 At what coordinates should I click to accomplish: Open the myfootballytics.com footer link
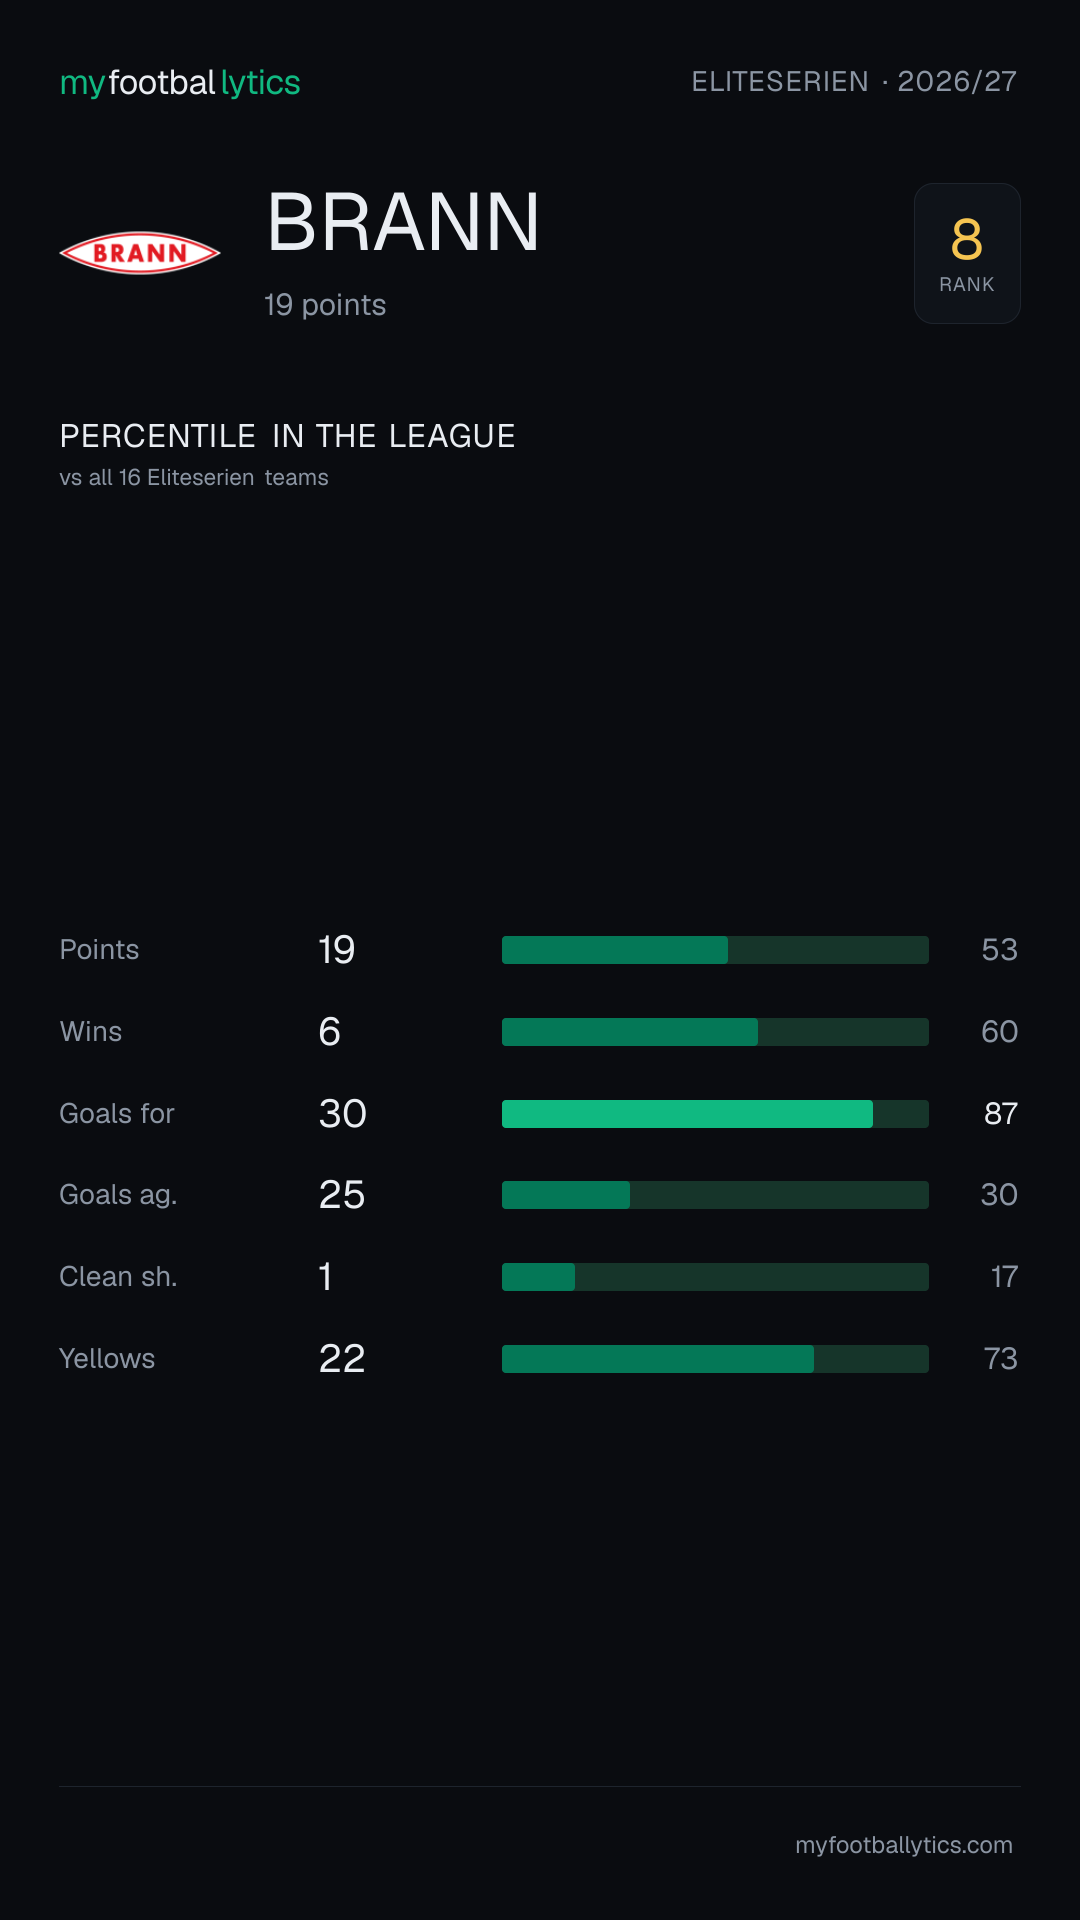[x=904, y=1845]
